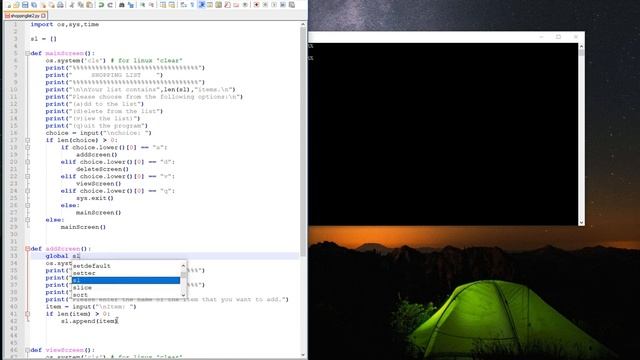Open the Document Map toolbar icon
The width and height of the screenshot is (640, 360).
point(218,5)
